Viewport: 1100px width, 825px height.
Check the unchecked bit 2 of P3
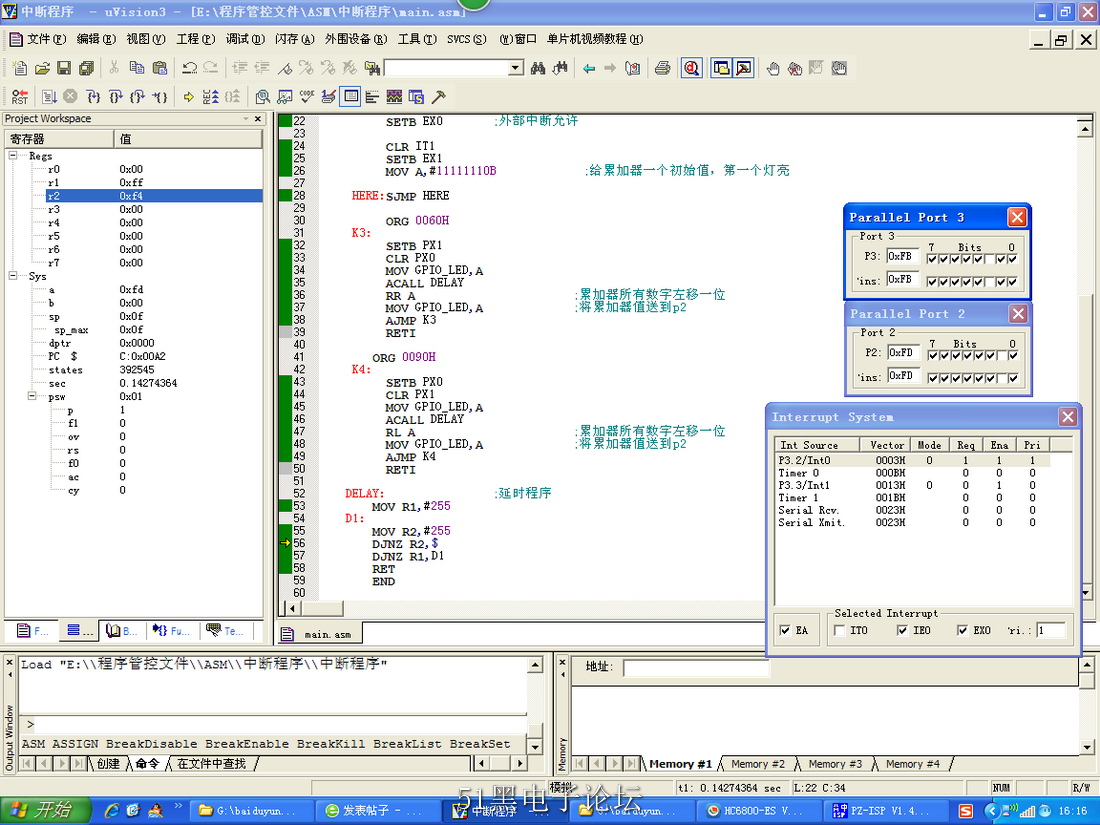pos(989,260)
